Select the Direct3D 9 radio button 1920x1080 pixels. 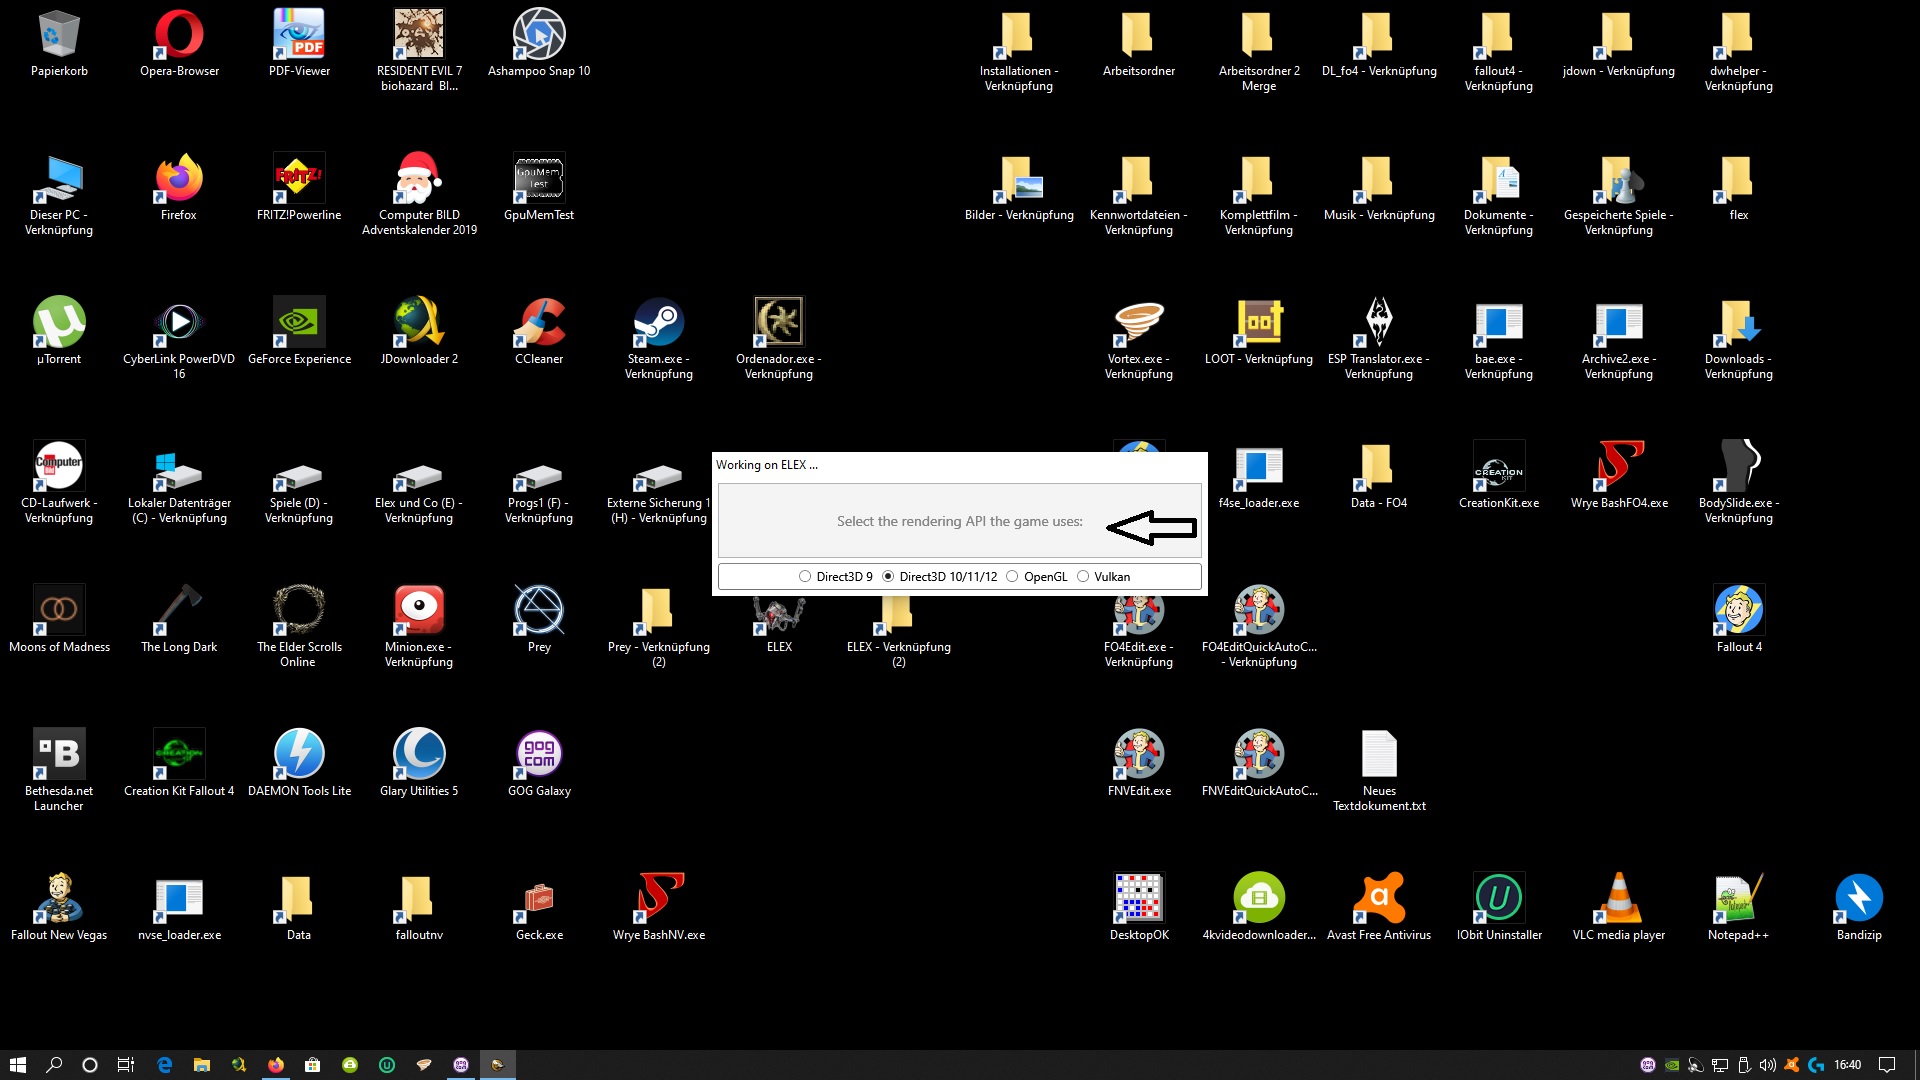805,577
